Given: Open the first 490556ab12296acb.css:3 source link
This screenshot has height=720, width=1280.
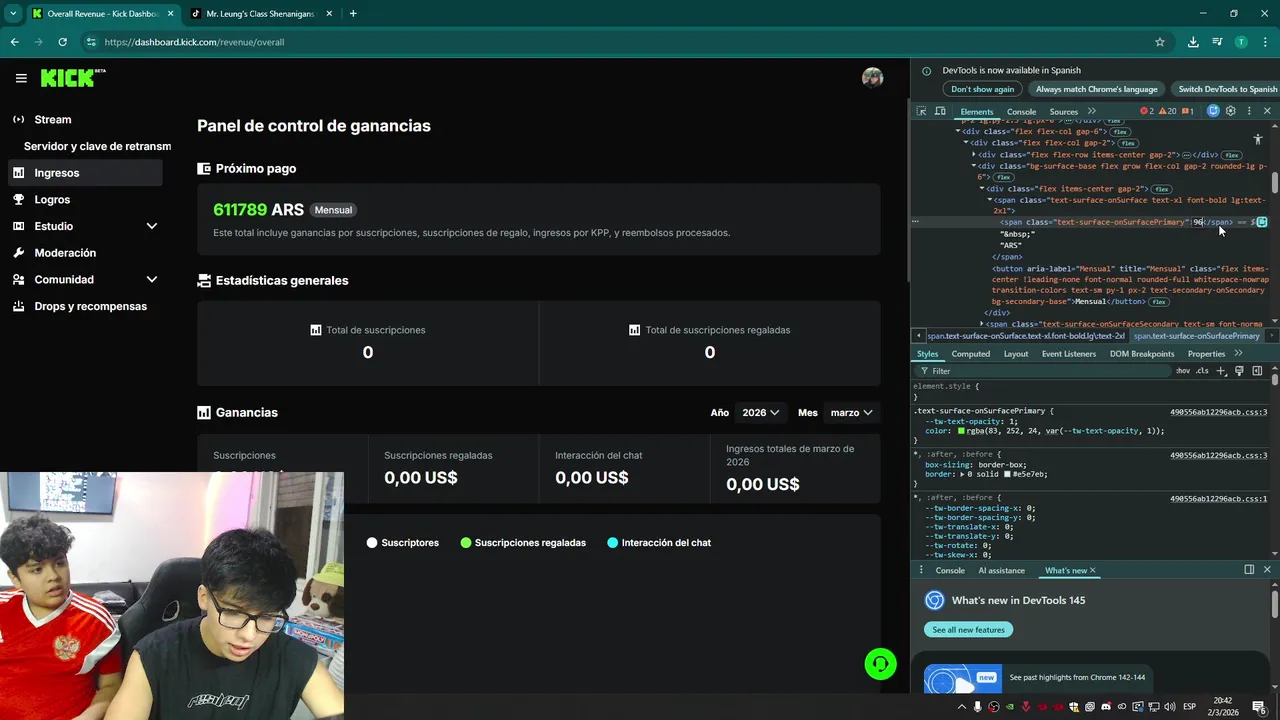Looking at the screenshot, I should [1218, 412].
